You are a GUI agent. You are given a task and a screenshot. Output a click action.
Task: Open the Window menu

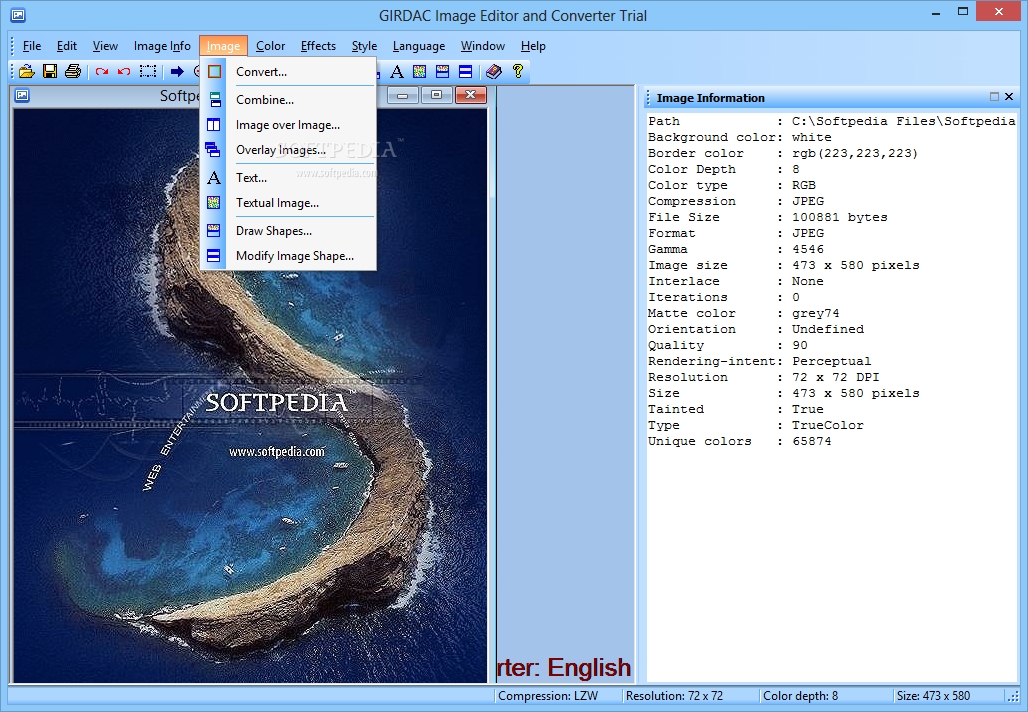(x=483, y=46)
